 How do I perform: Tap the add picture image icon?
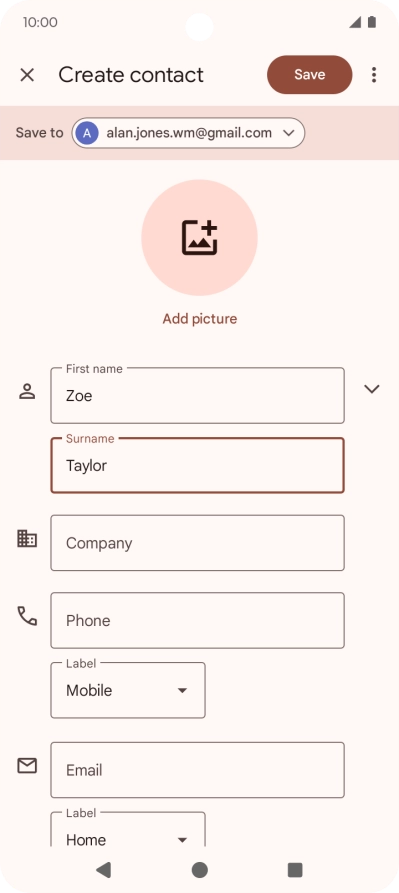coord(200,237)
